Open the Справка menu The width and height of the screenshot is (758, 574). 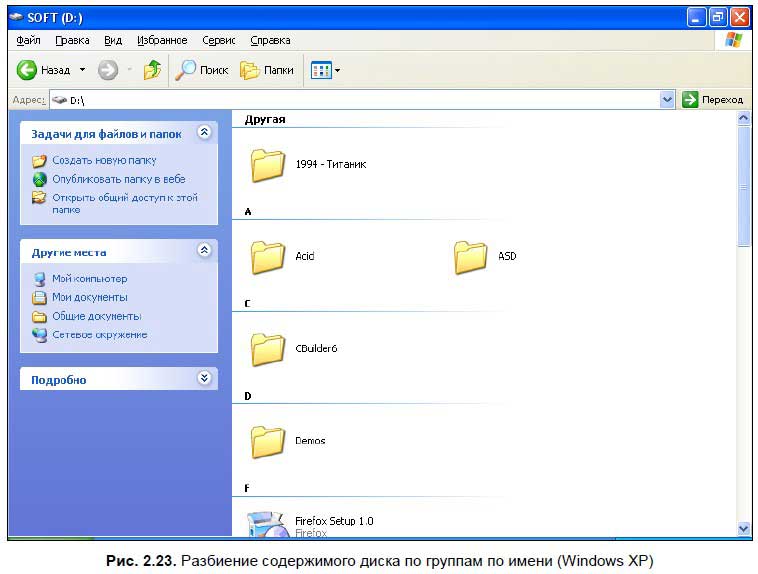[270, 41]
